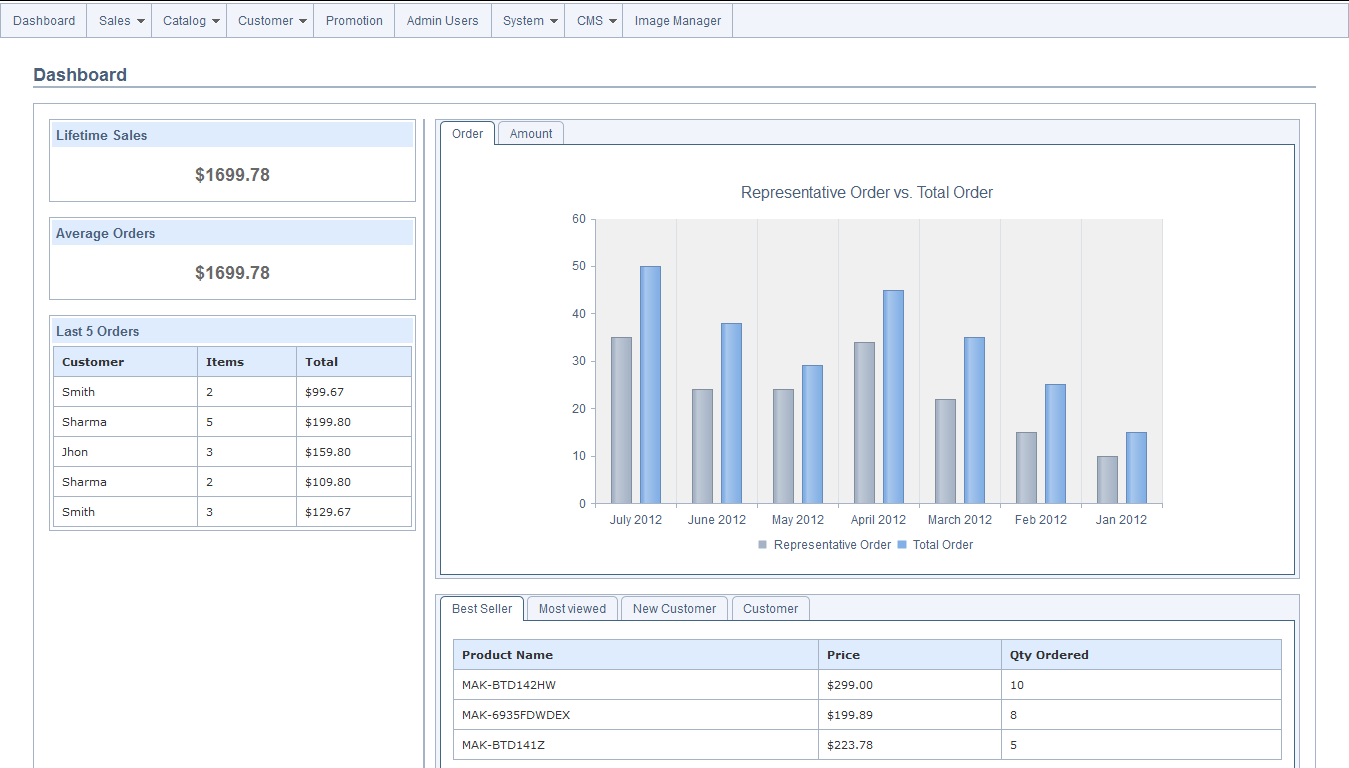
Task: Select the Order chart tab
Action: click(x=467, y=134)
